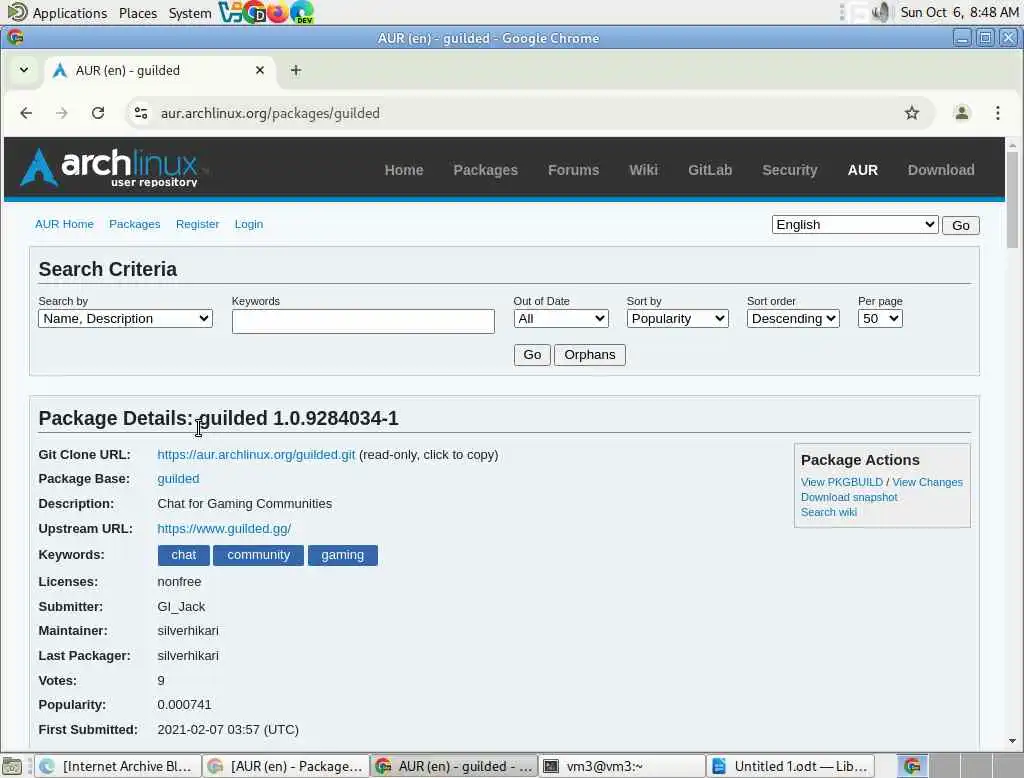Click the Login link

(x=249, y=224)
